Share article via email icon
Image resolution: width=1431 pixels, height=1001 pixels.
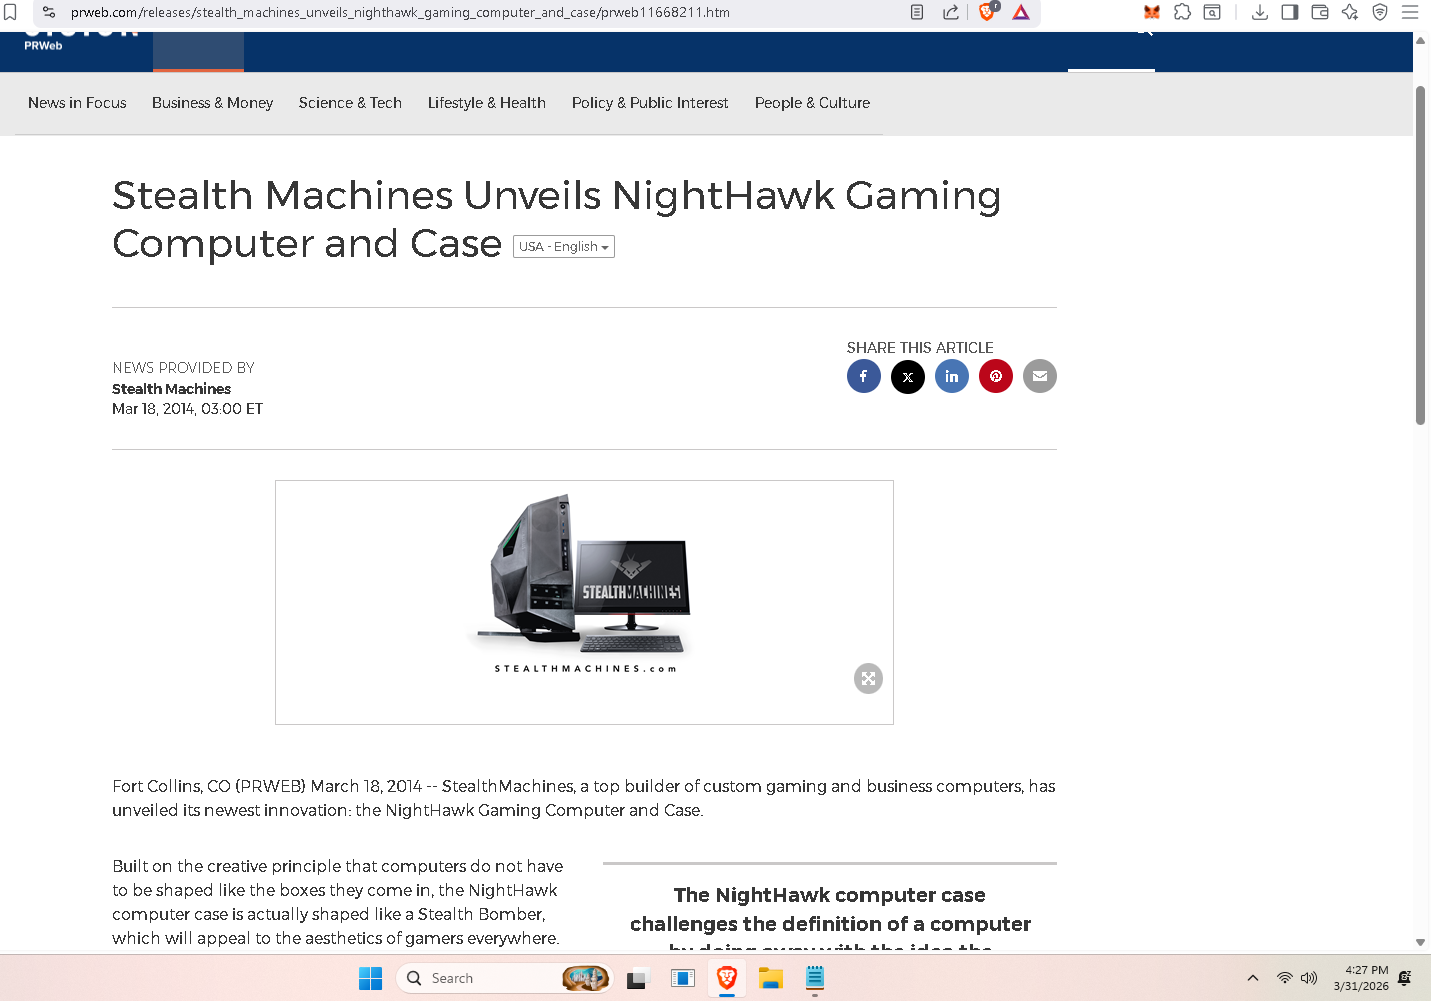tap(1039, 376)
